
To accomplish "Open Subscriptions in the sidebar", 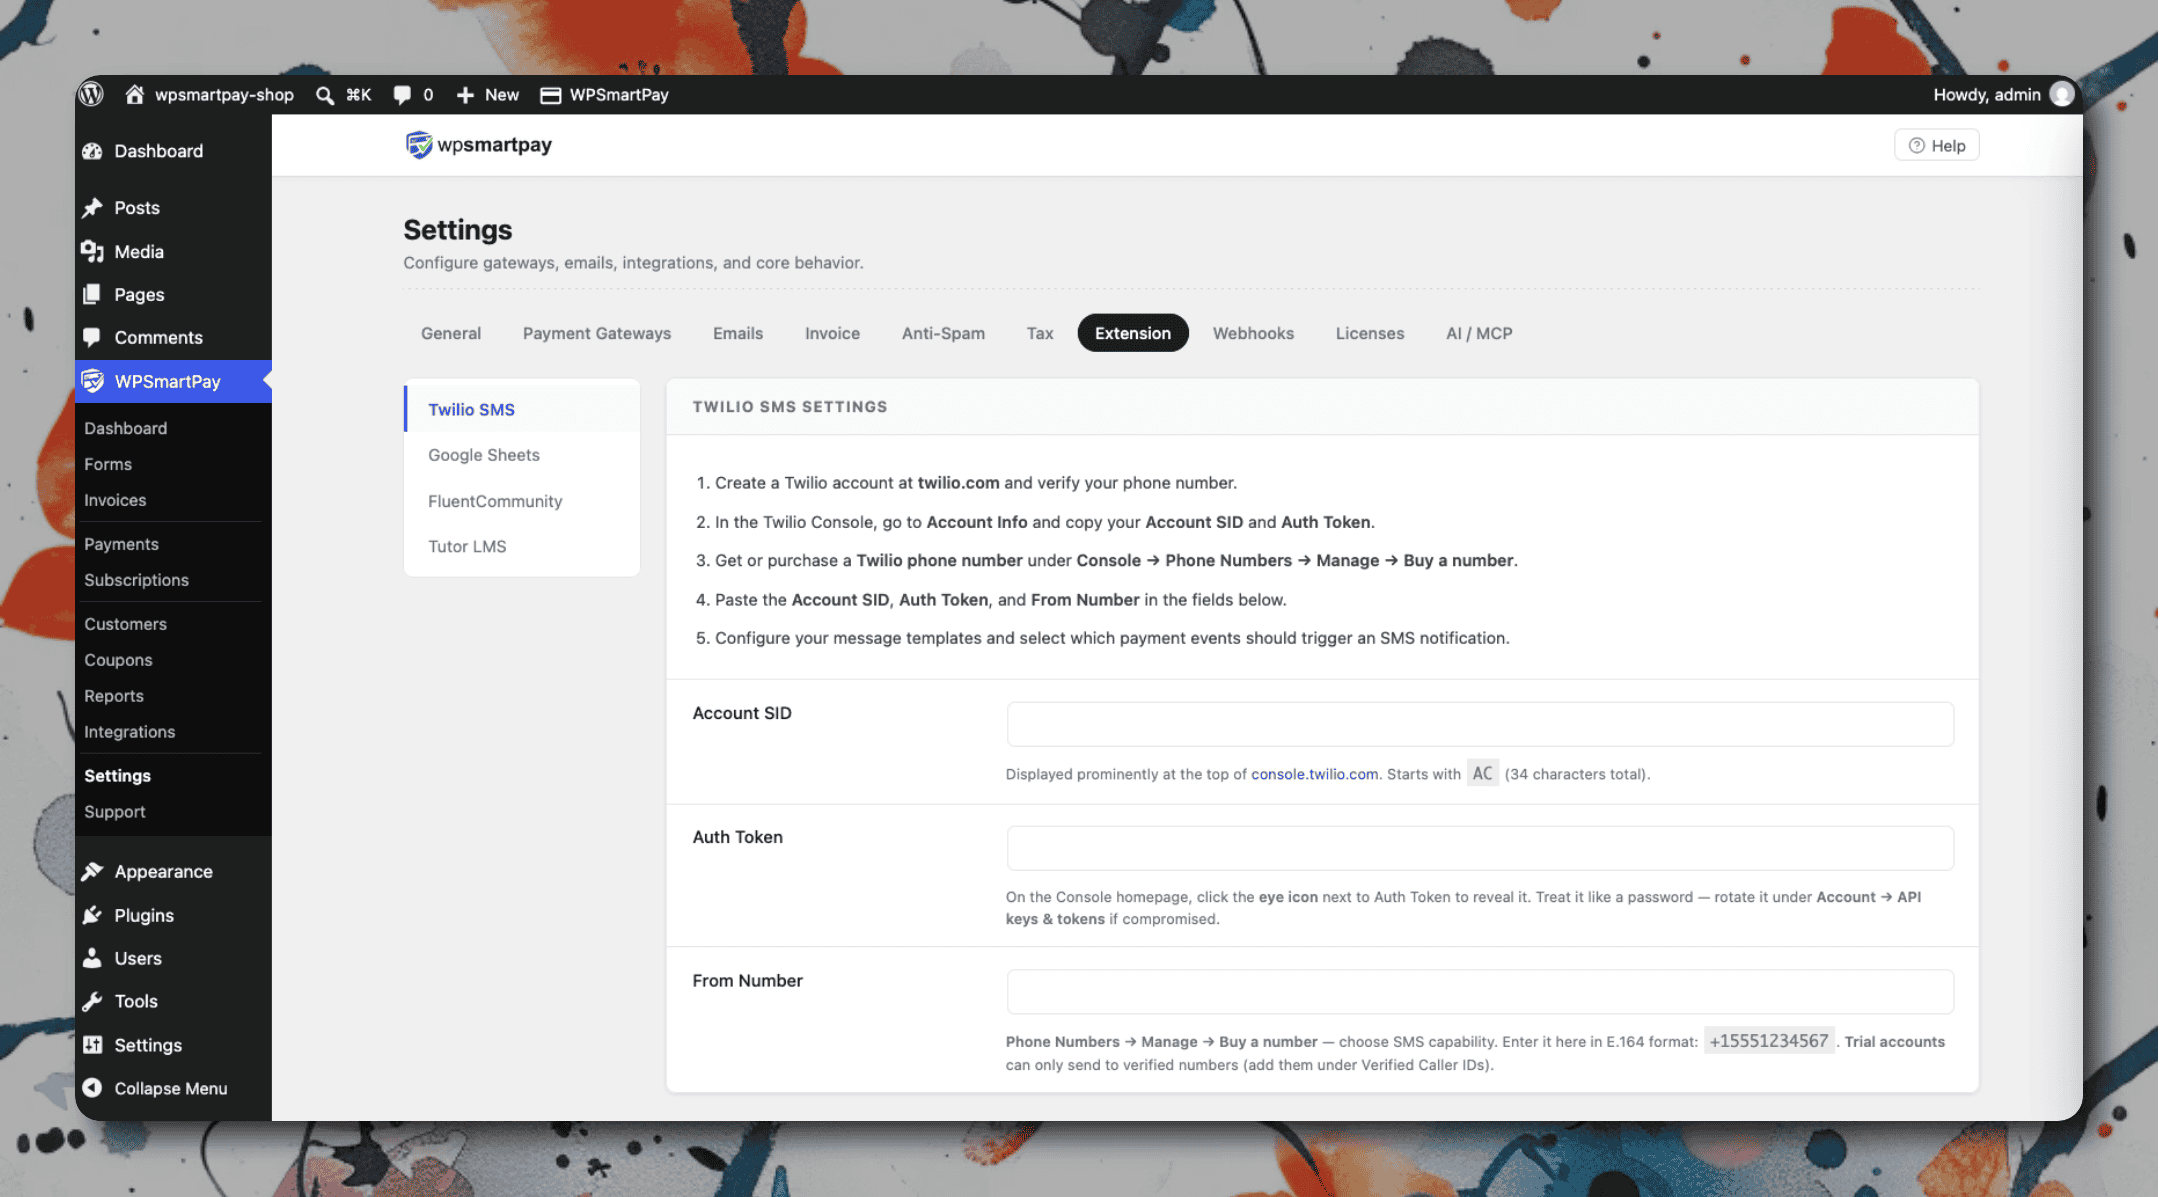I will pyautogui.click(x=136, y=580).
